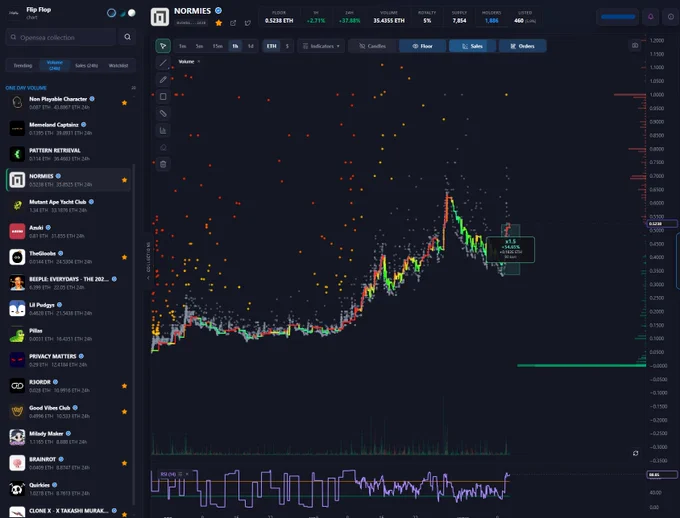Screen dimensions: 680x518
Task: Open Memeland Captainz collection
Action: pos(68,128)
